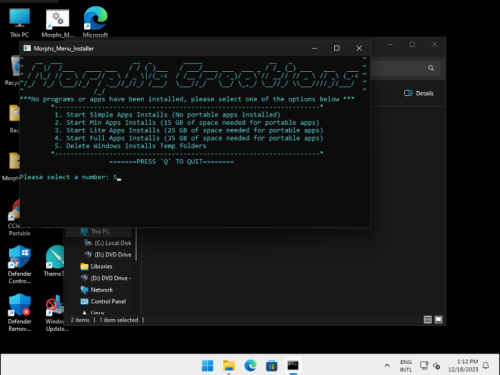Screen dimensions: 500x375
Task: Click the console app taskbar icon
Action: click(x=293, y=366)
